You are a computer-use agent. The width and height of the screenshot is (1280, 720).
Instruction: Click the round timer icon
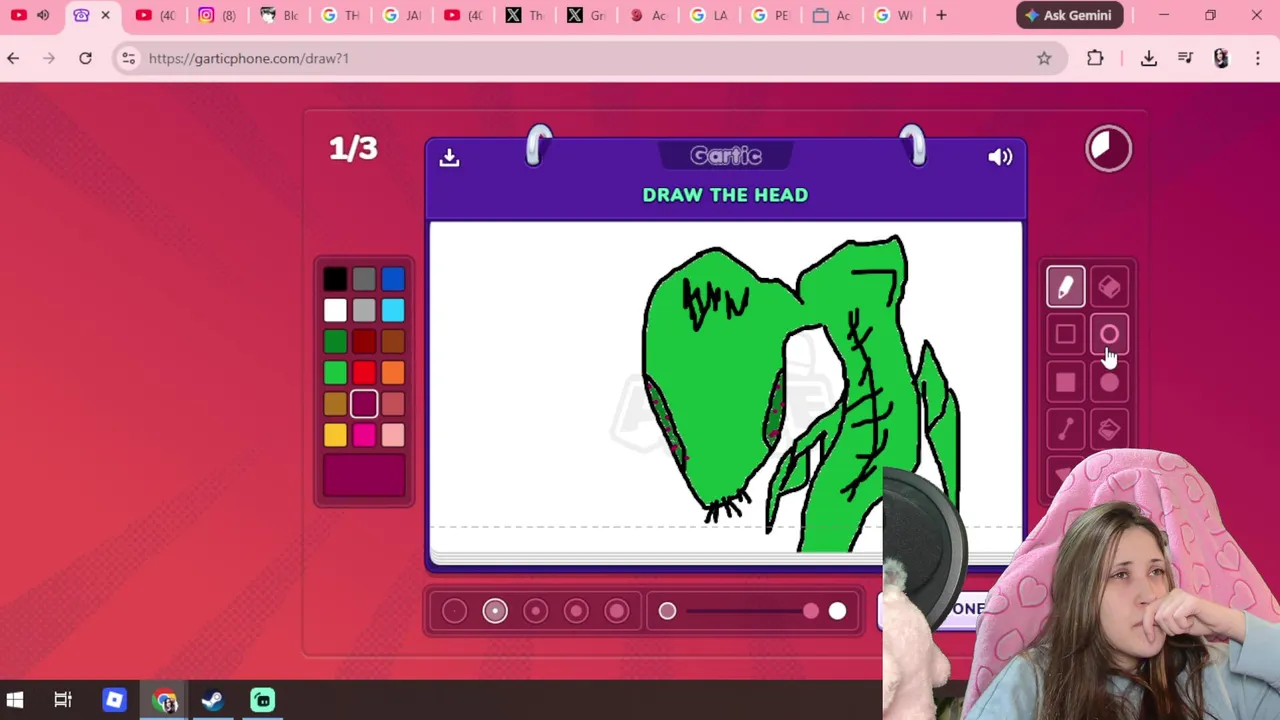(1109, 149)
